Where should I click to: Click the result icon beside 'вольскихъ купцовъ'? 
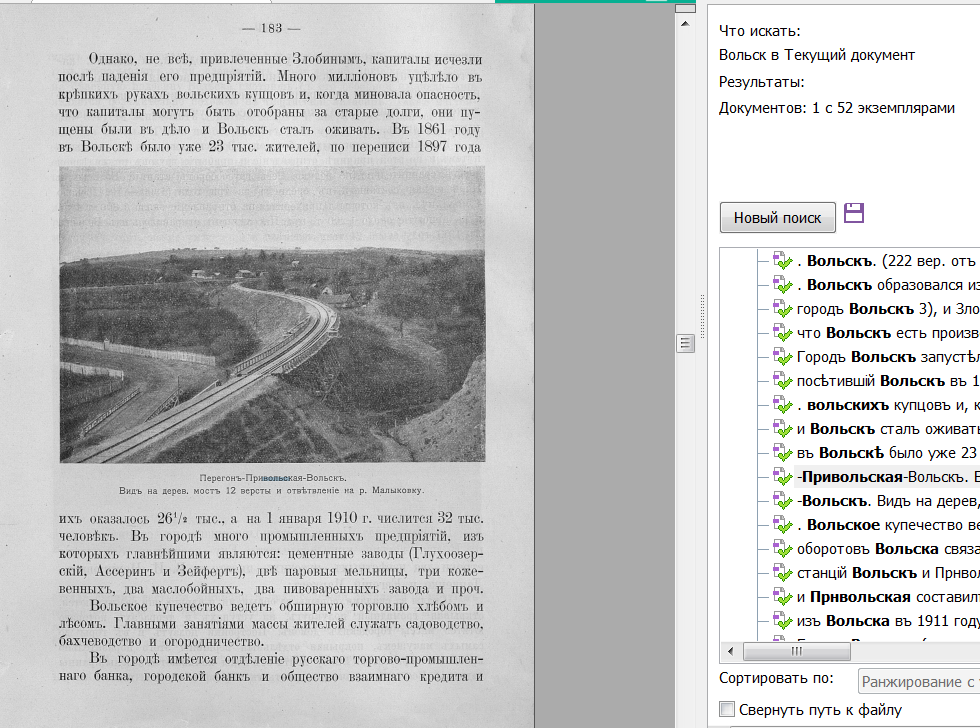coord(782,405)
